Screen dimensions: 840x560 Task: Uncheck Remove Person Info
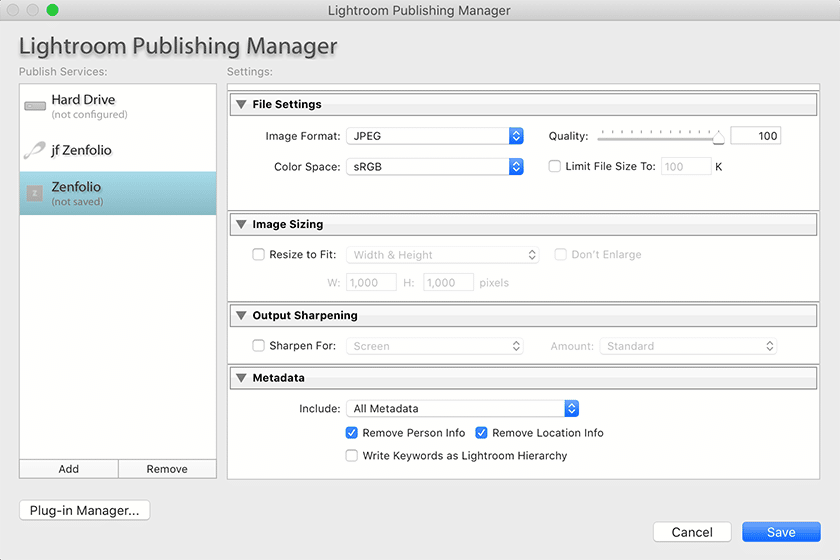coord(351,432)
